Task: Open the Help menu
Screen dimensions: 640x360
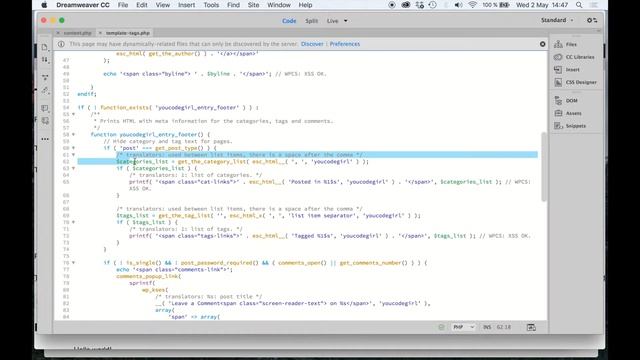Action: (305, 5)
